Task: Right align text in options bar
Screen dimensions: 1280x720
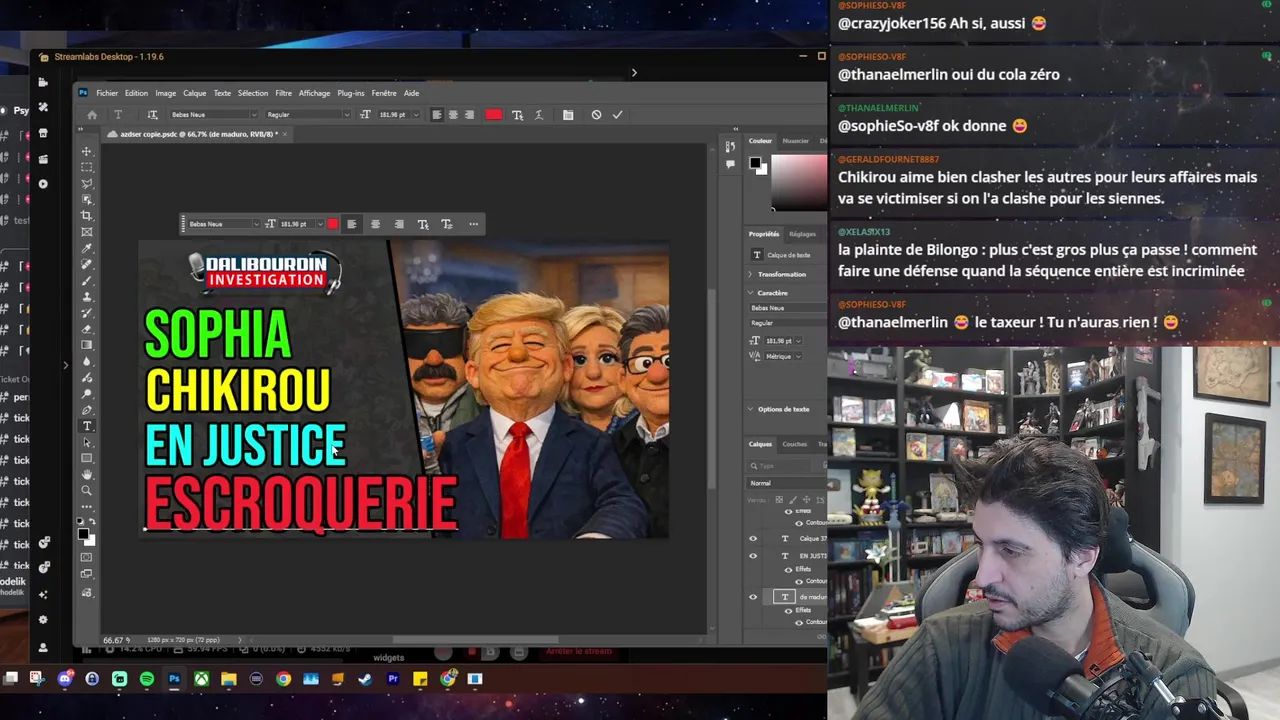Action: (469, 115)
